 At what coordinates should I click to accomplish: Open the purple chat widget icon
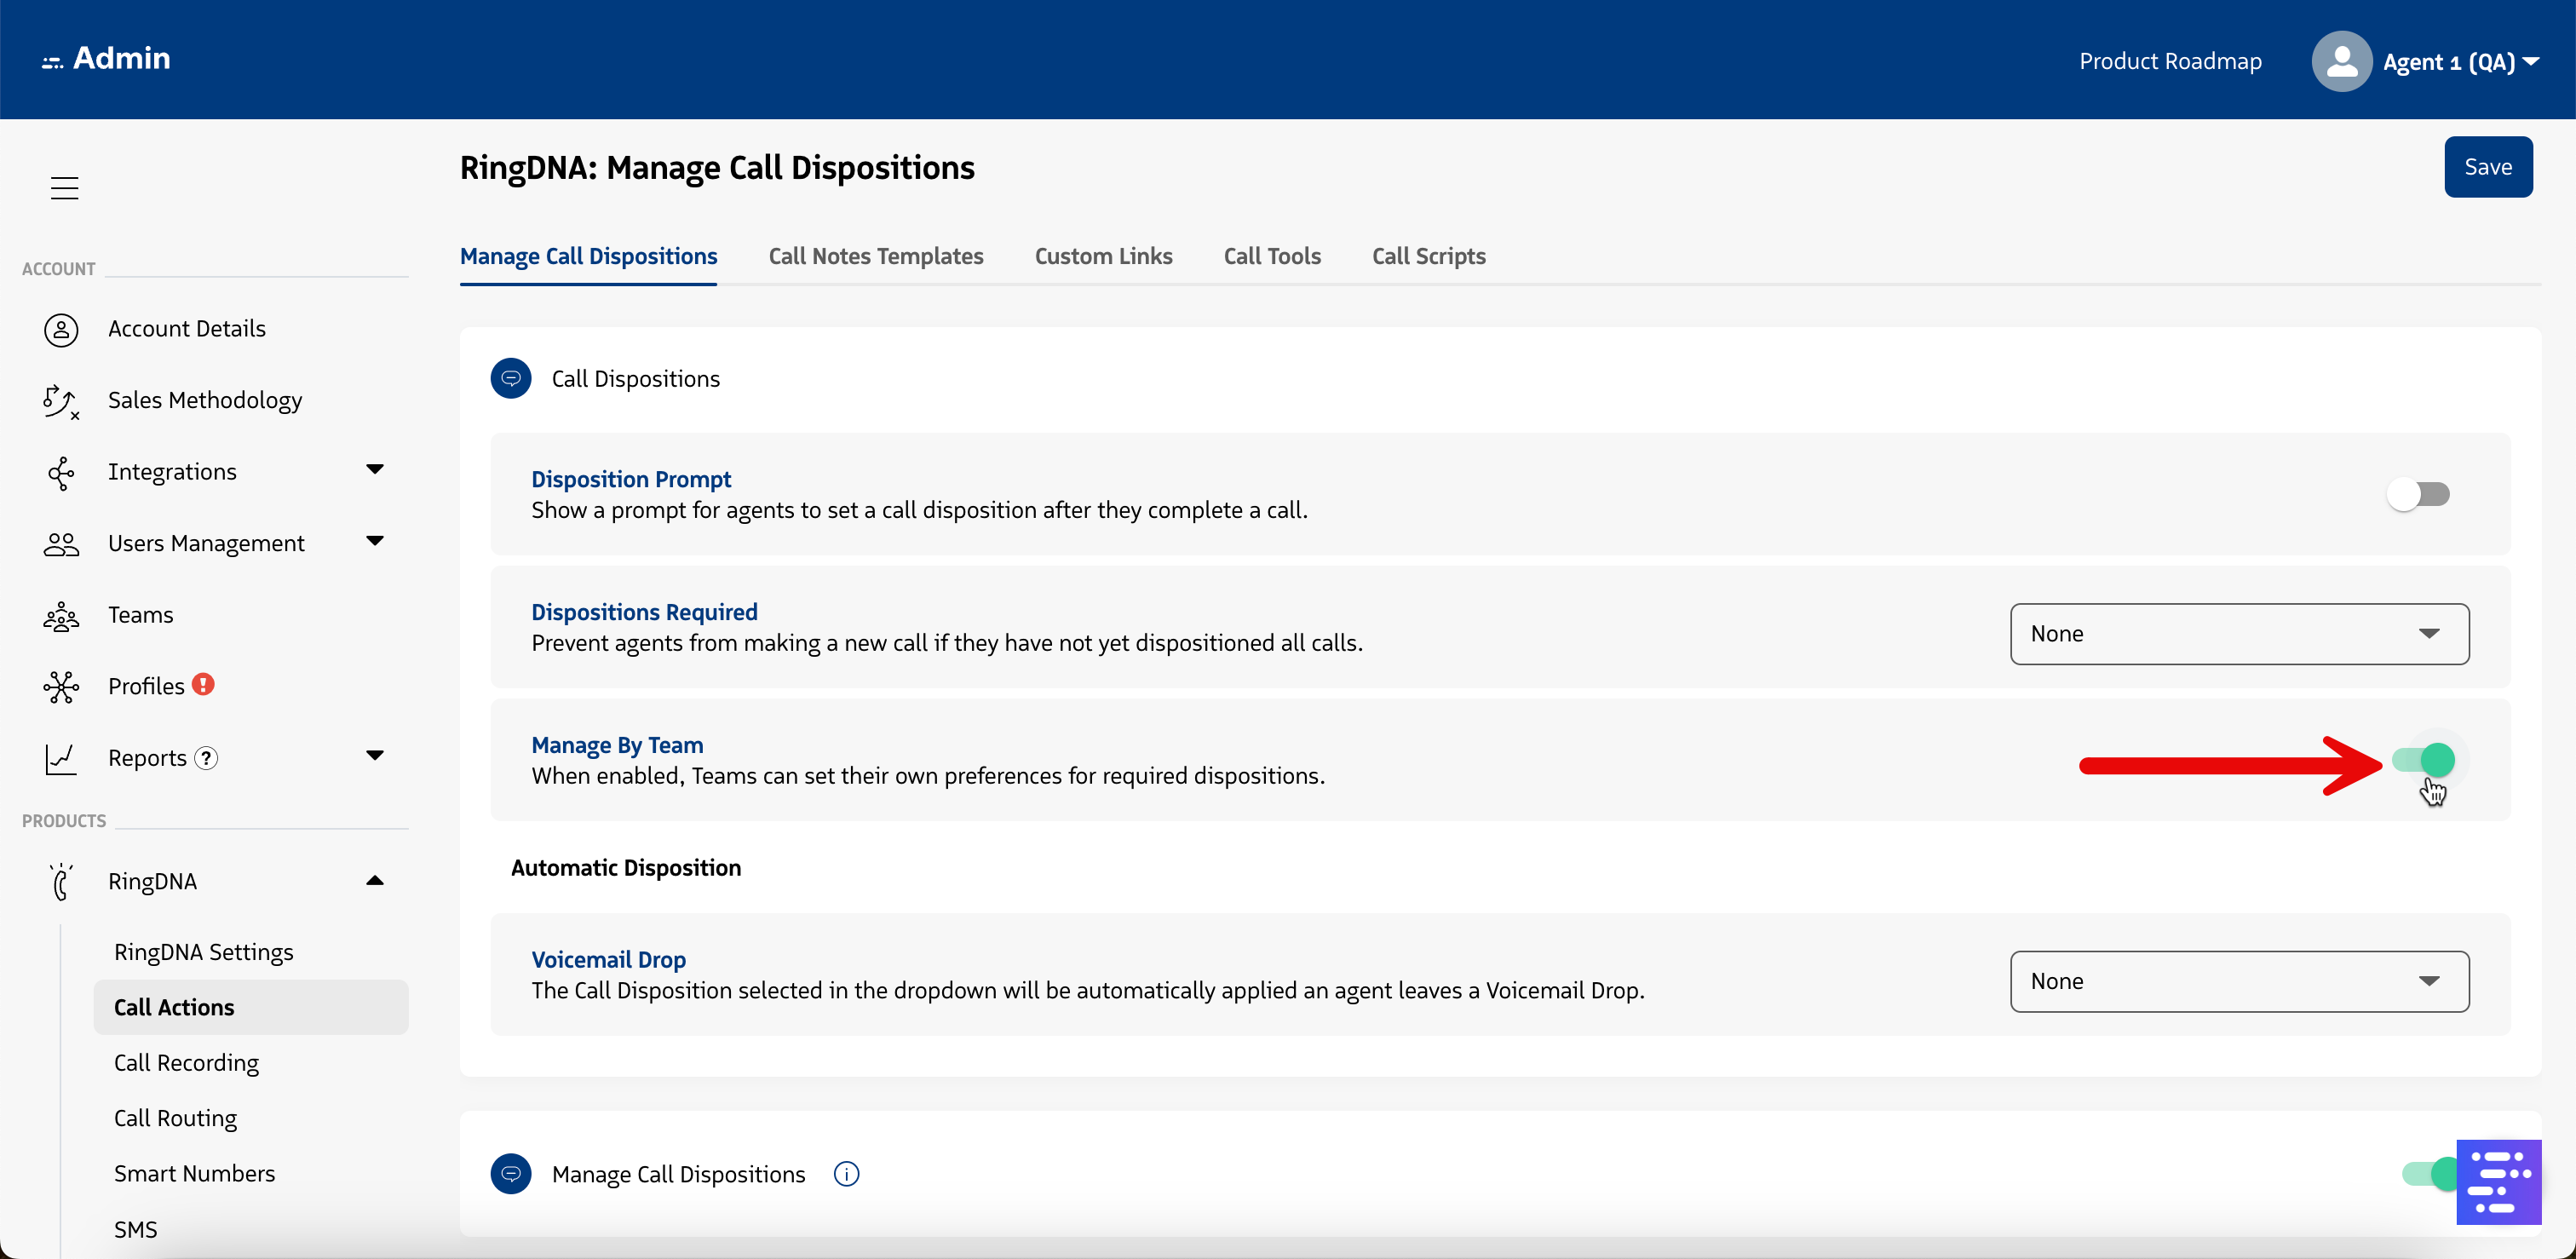pyautogui.click(x=2497, y=1181)
